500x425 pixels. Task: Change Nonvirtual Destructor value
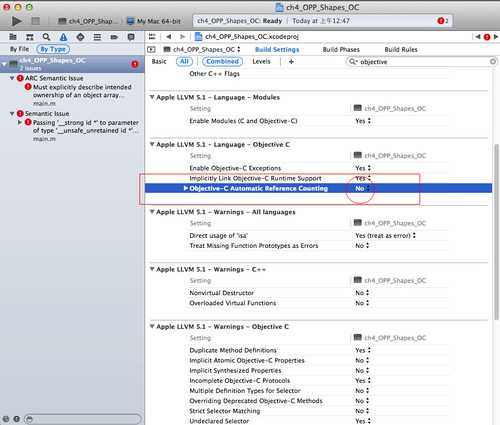pyautogui.click(x=362, y=293)
